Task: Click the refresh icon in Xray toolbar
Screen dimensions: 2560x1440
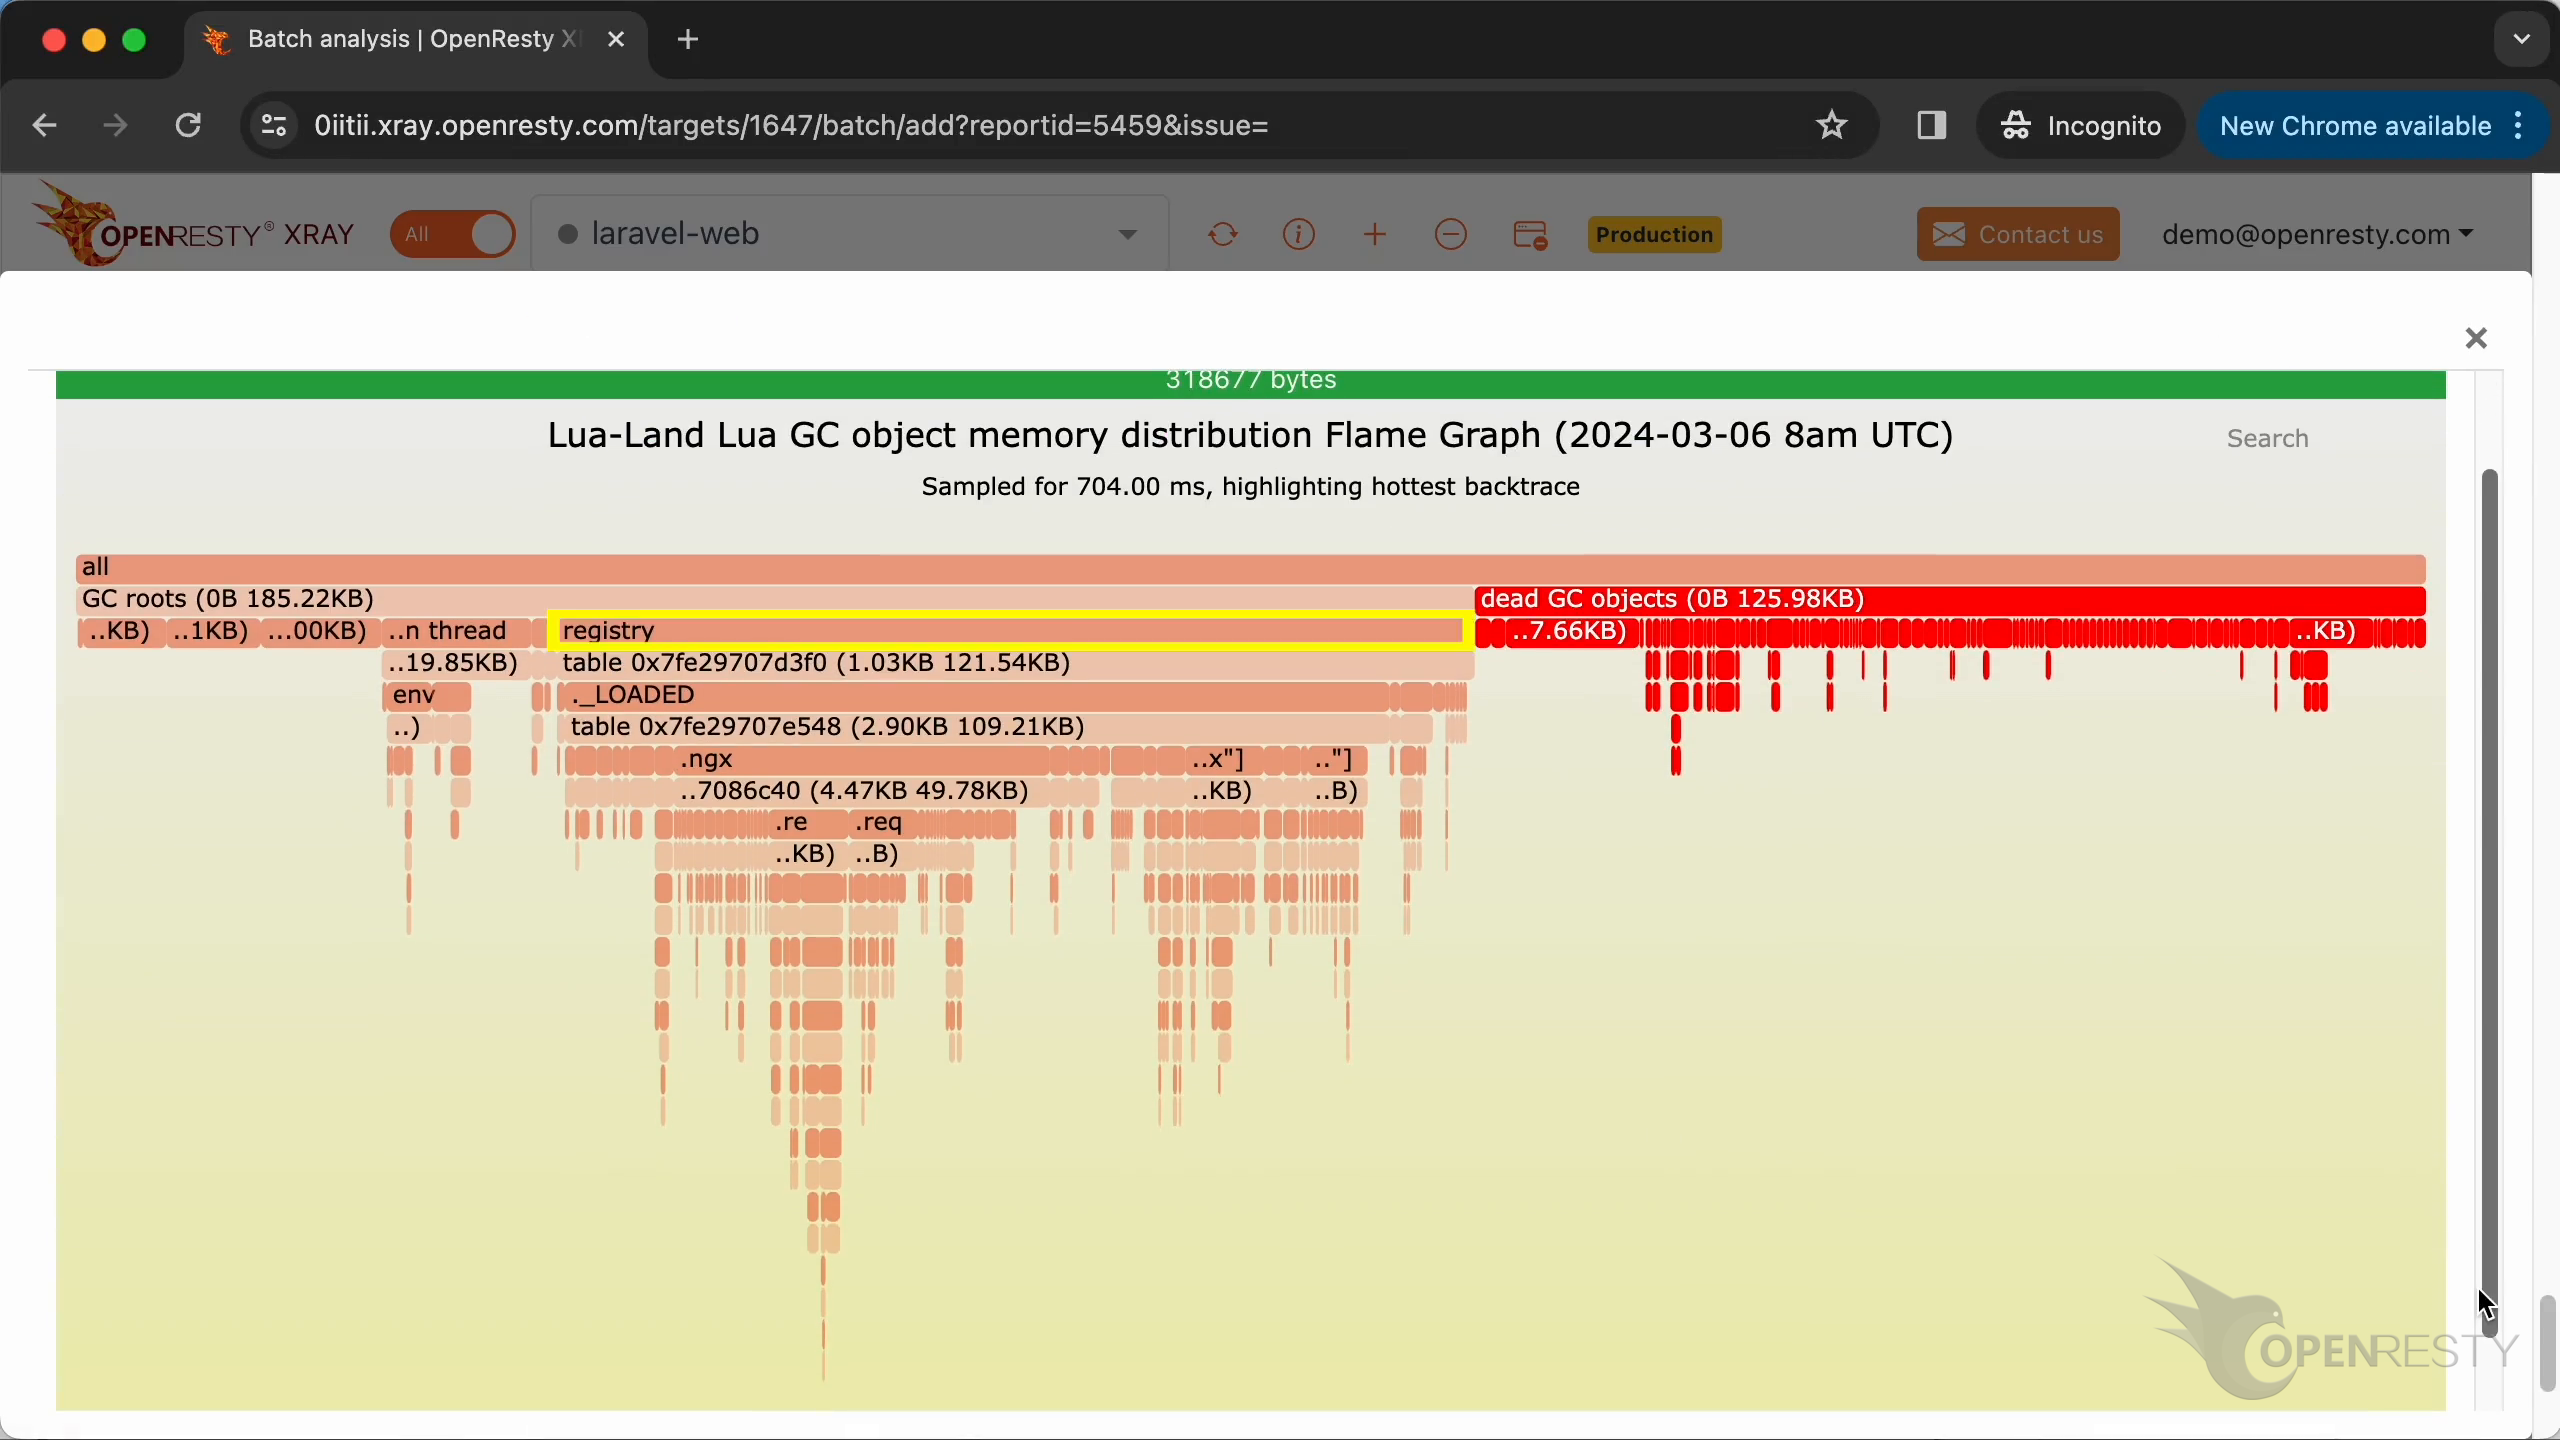Action: coord(1222,234)
